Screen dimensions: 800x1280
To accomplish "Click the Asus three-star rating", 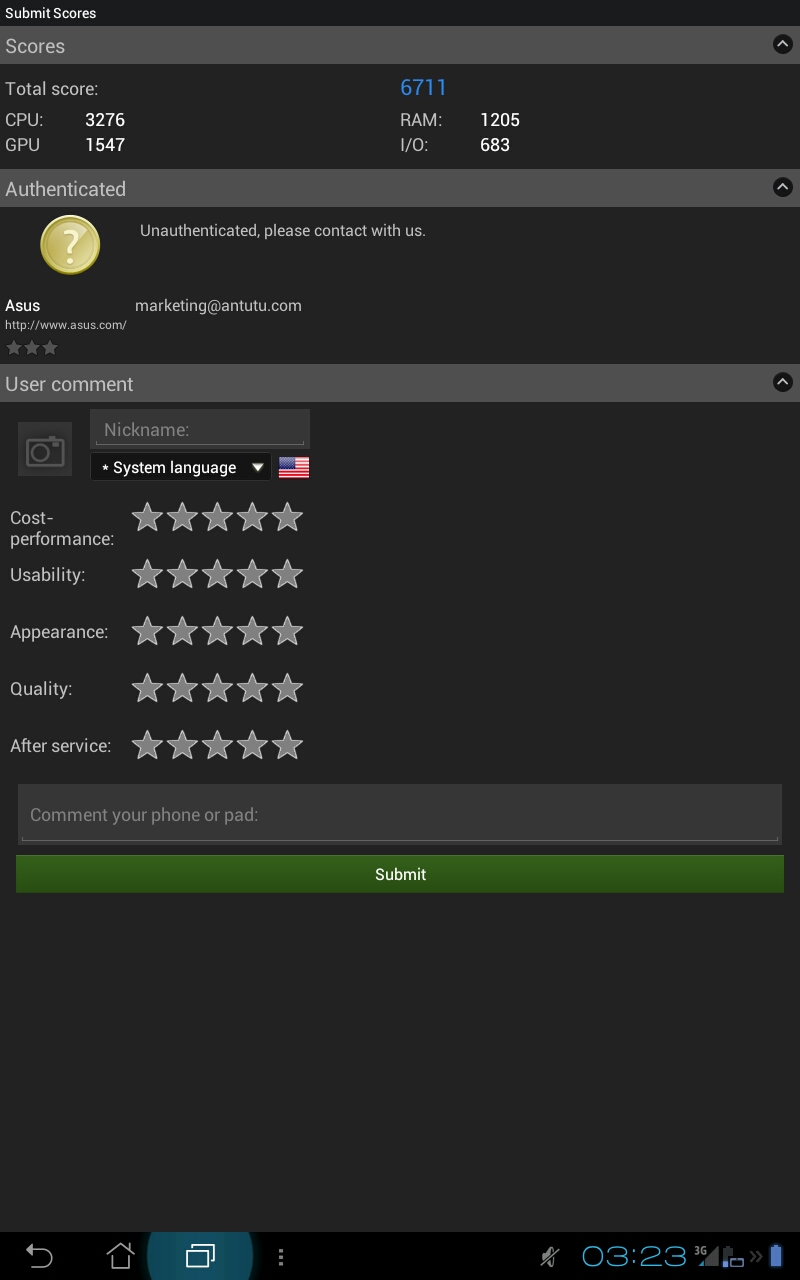I will coord(32,348).
